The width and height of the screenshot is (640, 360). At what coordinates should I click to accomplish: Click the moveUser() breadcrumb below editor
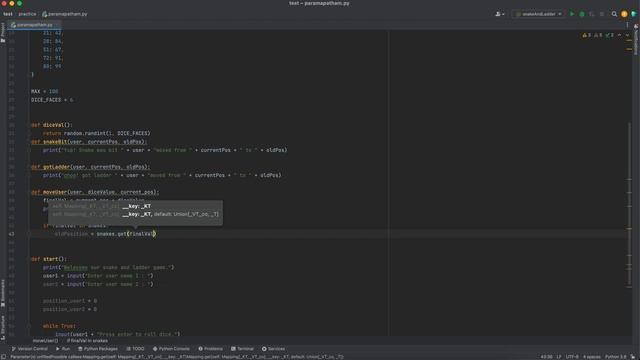[45, 340]
